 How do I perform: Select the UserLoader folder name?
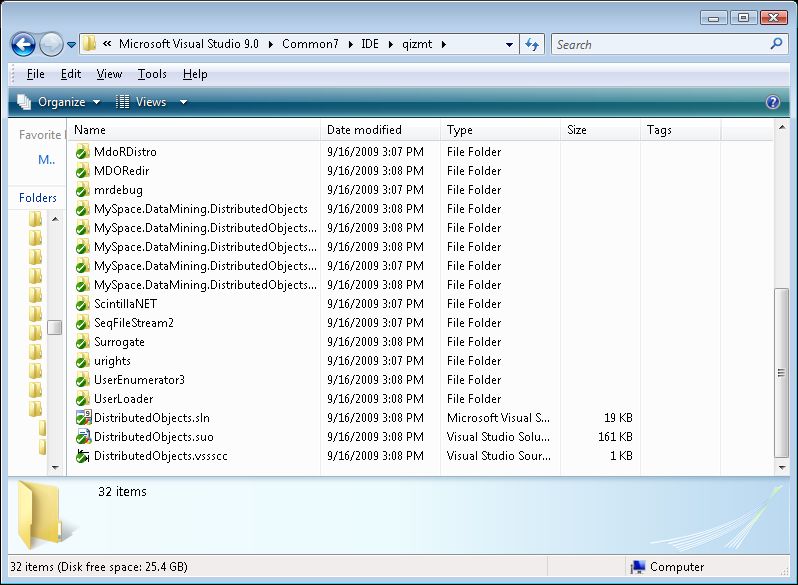point(124,399)
